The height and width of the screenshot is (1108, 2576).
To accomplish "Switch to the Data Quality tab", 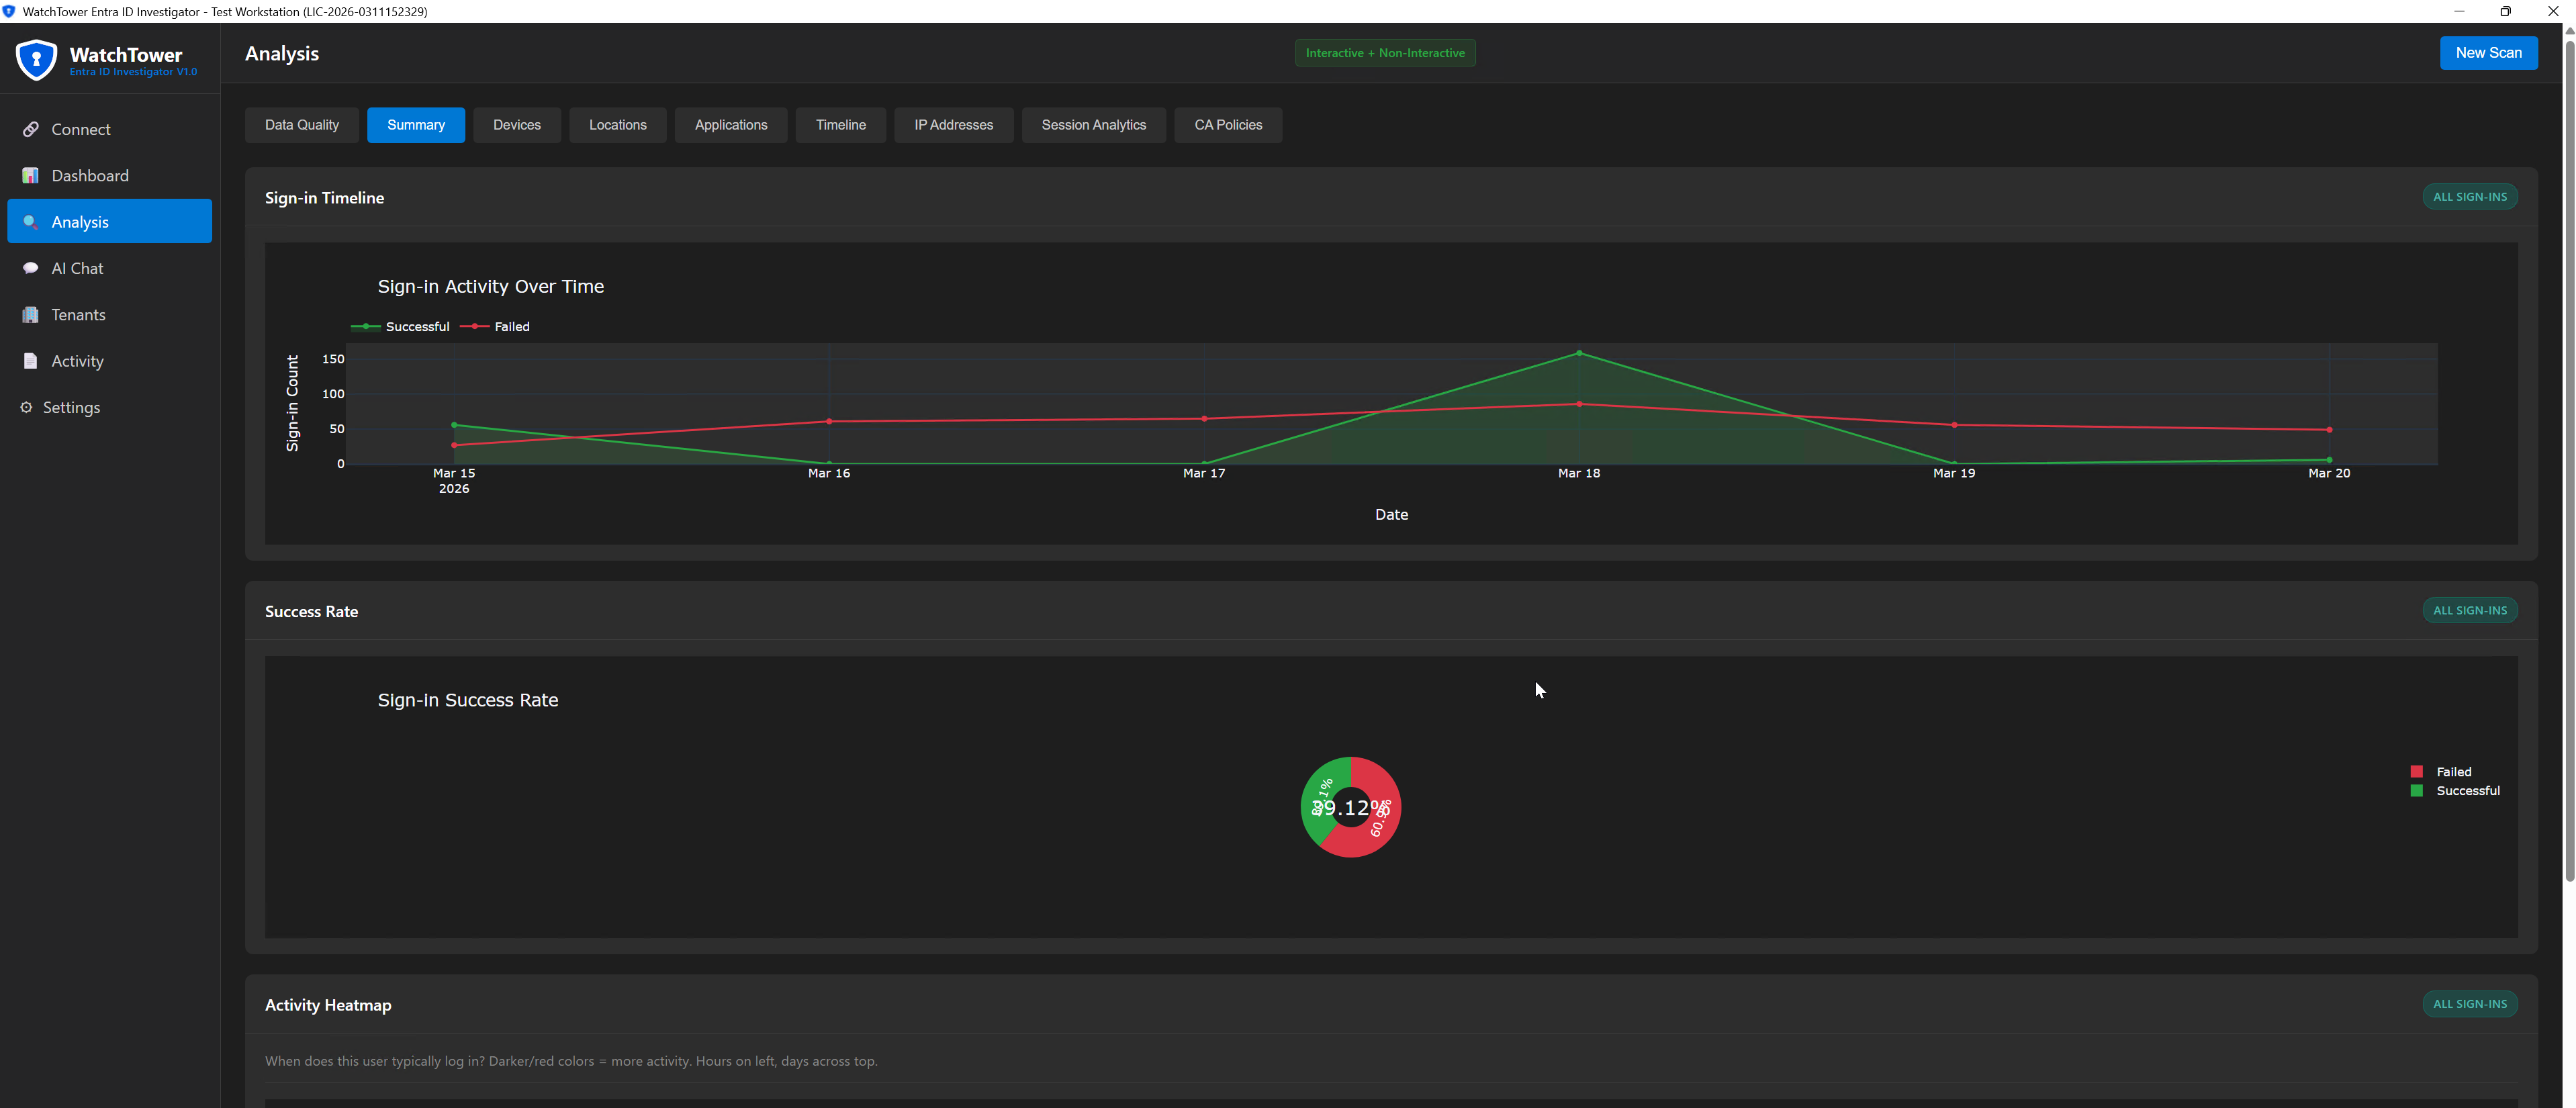I will click(301, 124).
